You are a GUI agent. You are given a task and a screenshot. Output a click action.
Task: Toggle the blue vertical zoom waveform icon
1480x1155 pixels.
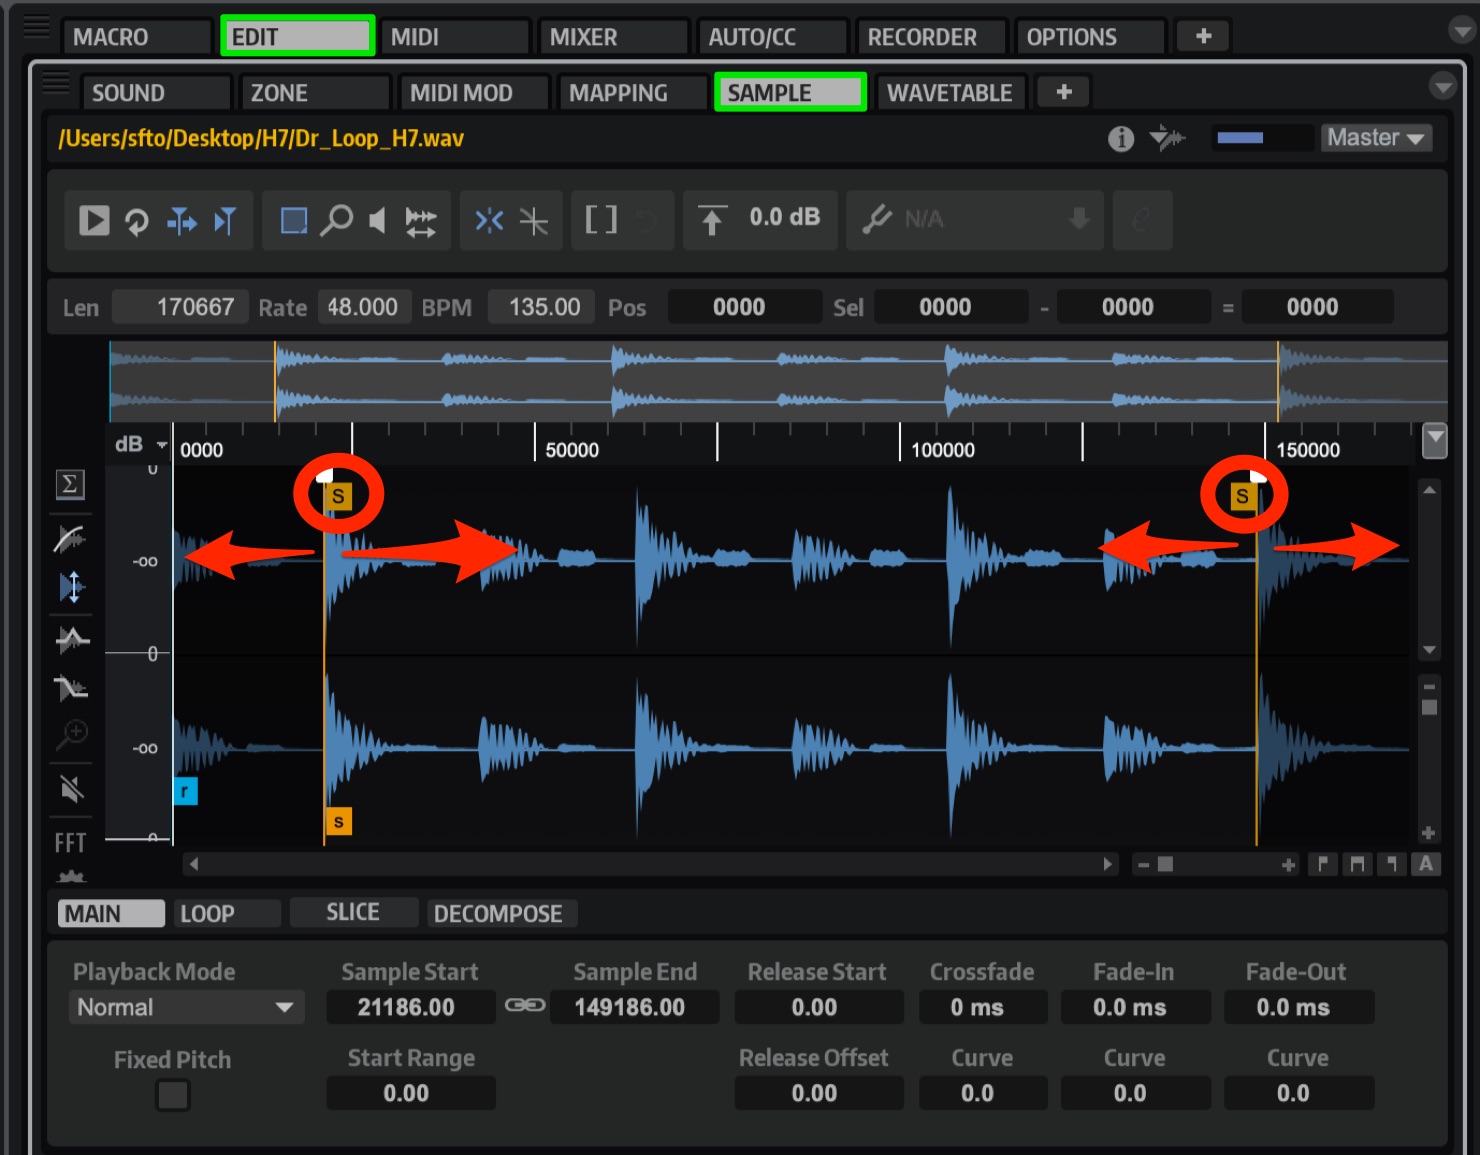[71, 587]
